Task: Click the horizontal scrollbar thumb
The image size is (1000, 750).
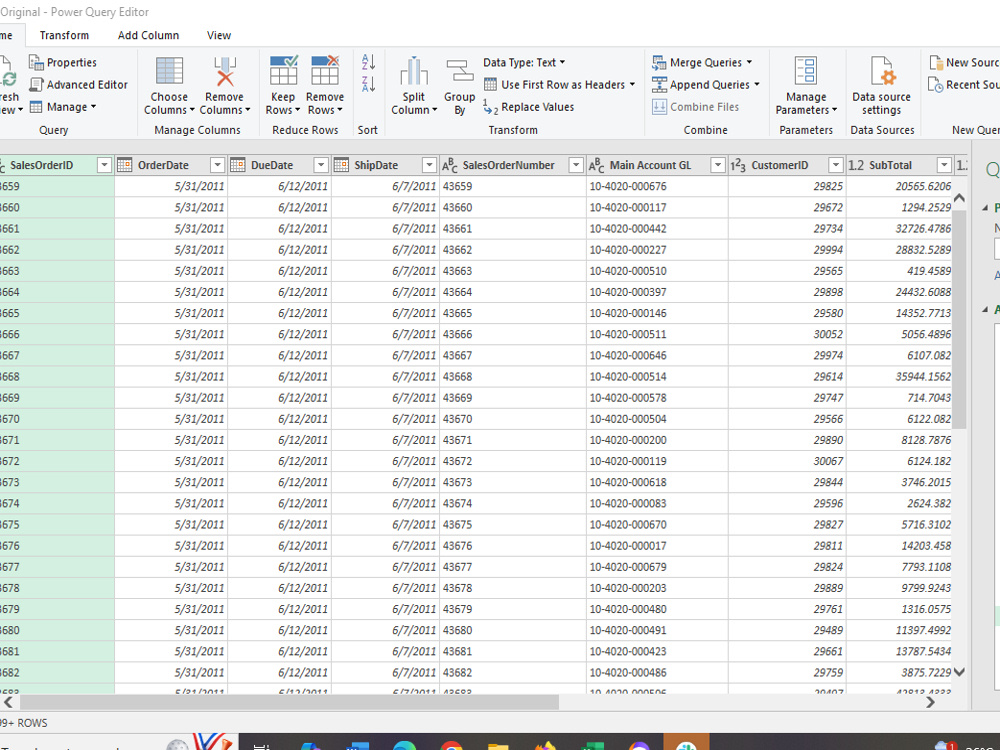Action: [290, 702]
